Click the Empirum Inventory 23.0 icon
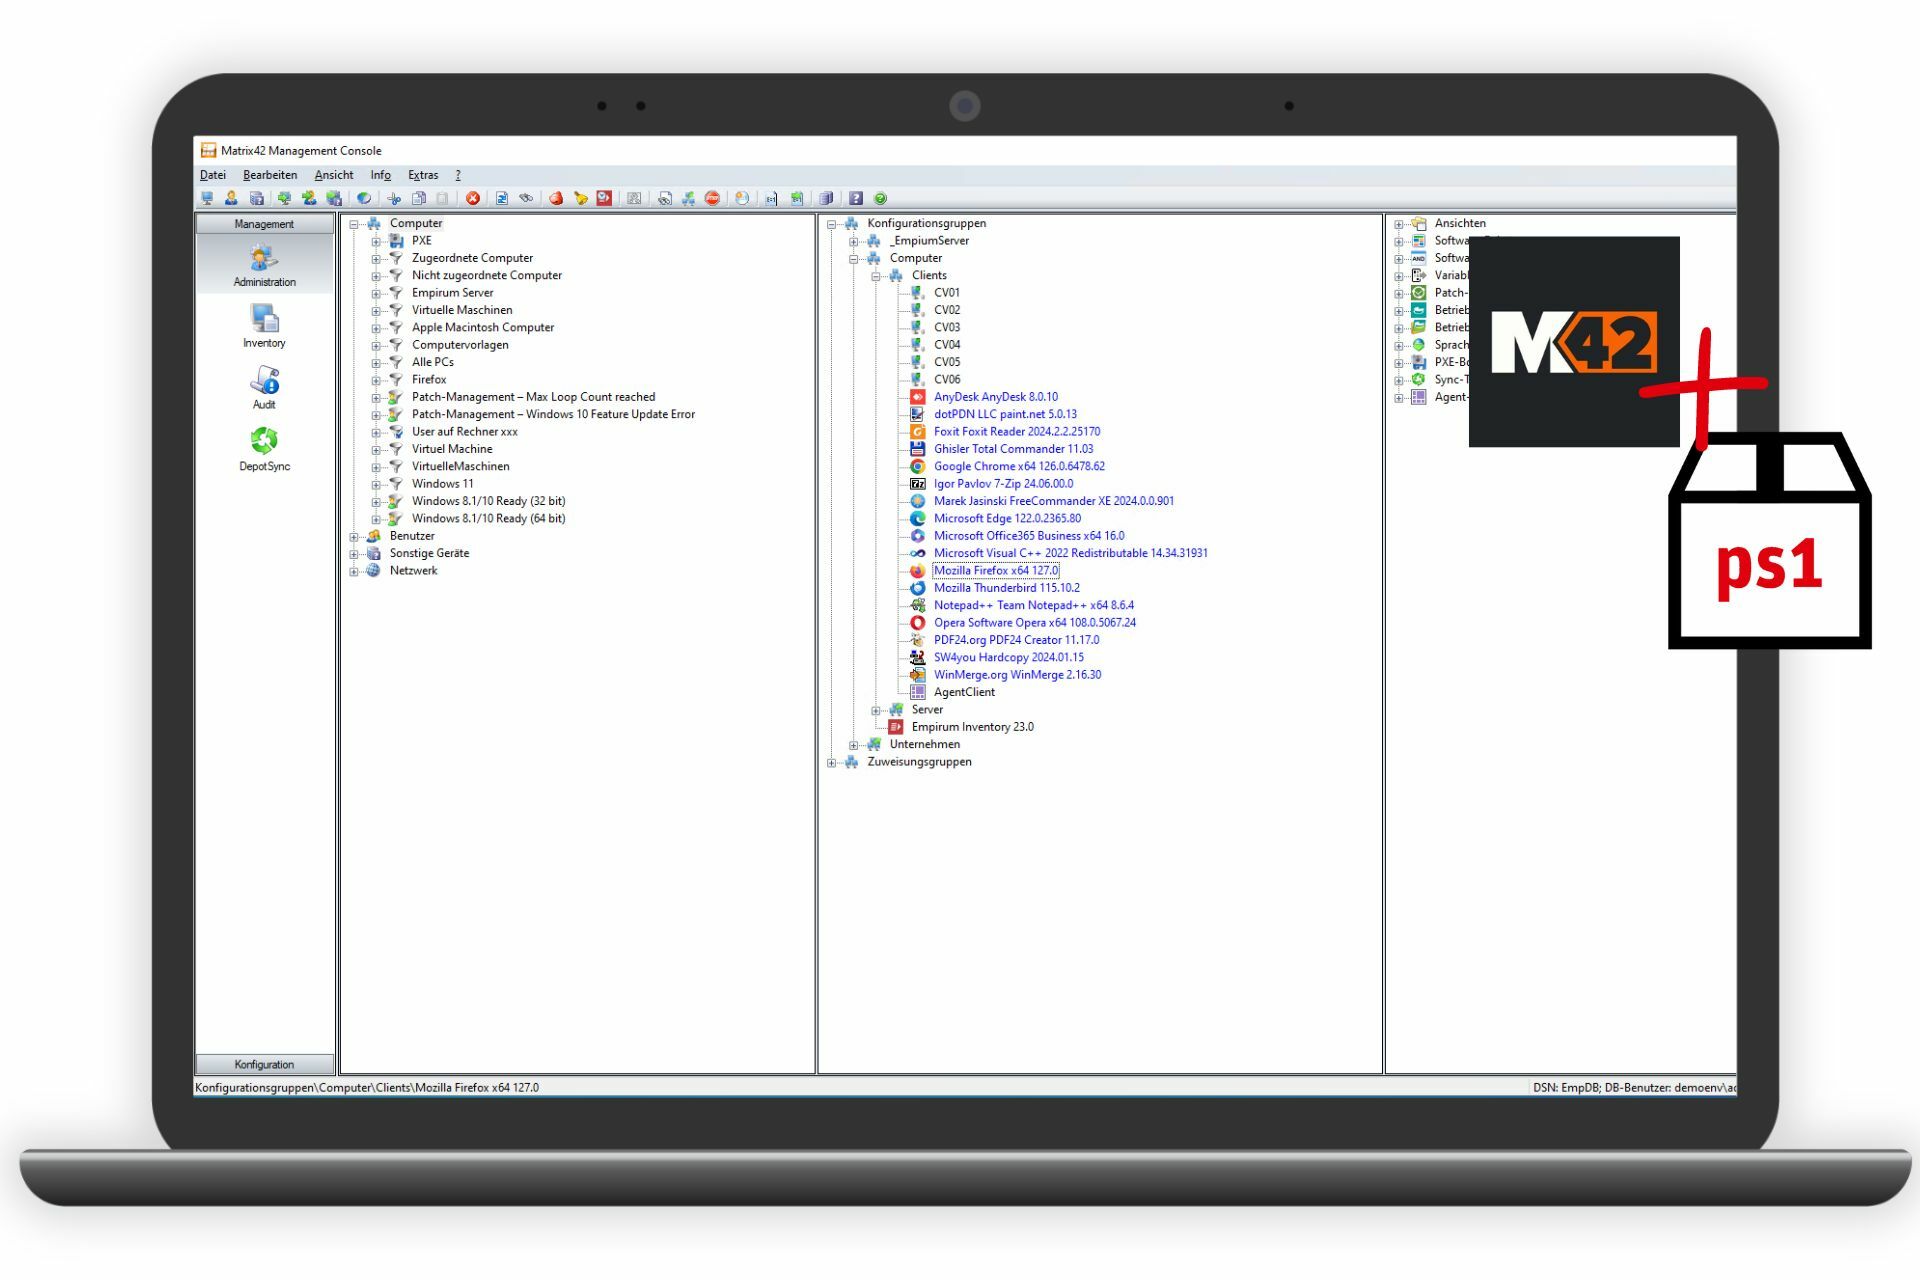This screenshot has width=1920, height=1280. [895, 727]
